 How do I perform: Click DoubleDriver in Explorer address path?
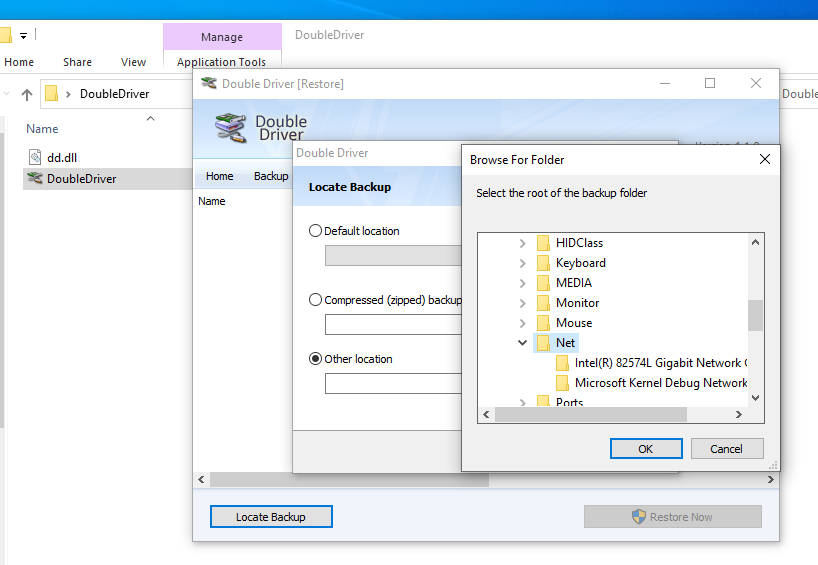115,94
